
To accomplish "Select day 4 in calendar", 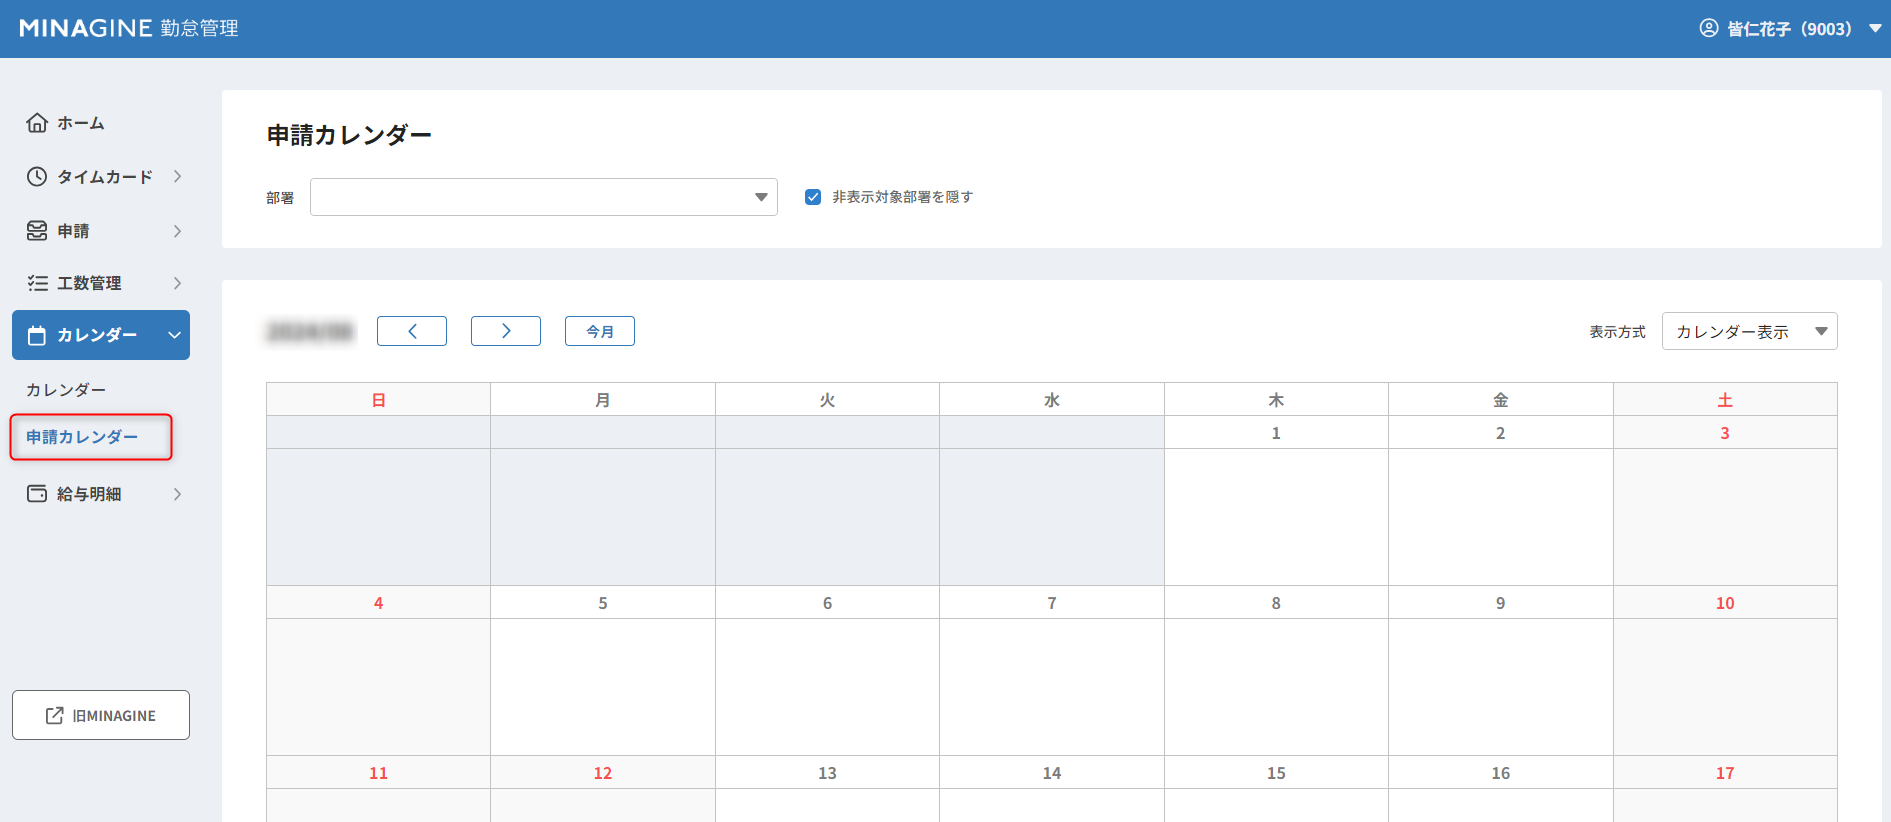I will click(x=378, y=603).
